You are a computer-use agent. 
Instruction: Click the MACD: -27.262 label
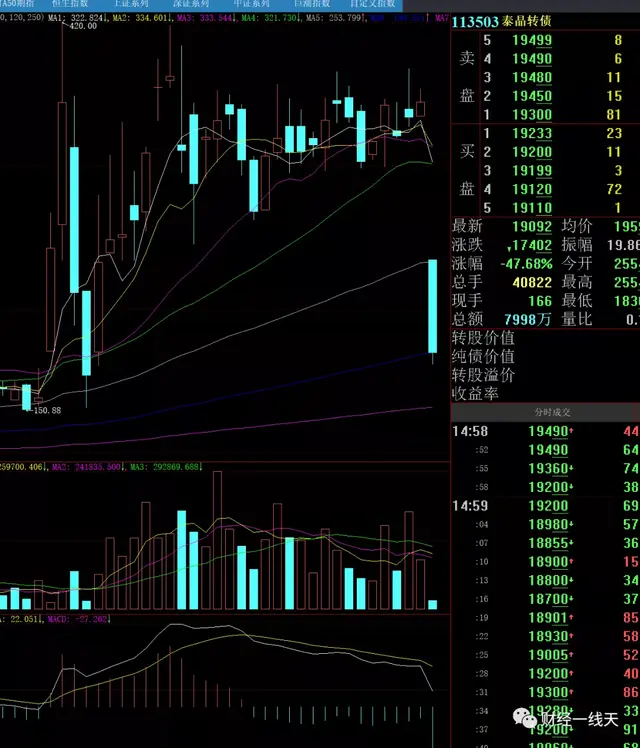coord(79,619)
